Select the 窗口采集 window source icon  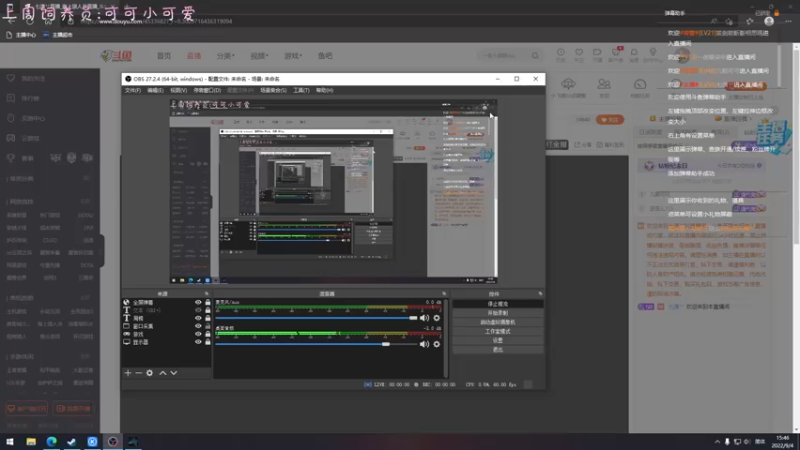pos(127,326)
